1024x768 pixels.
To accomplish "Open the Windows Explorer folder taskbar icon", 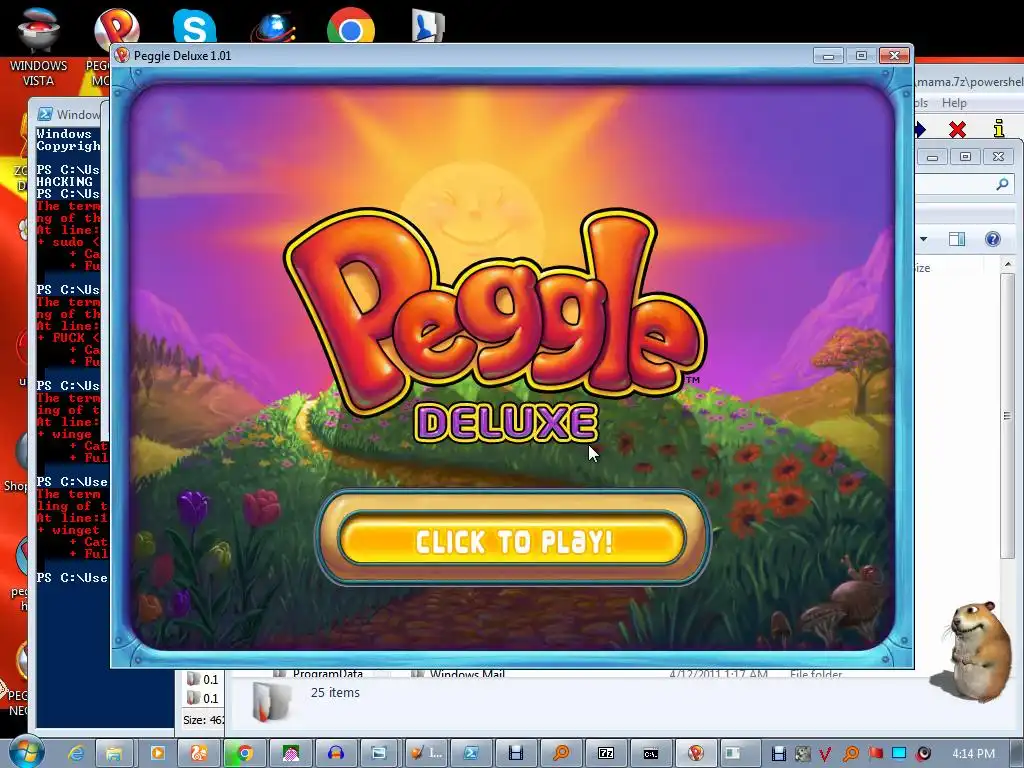I will [x=114, y=753].
